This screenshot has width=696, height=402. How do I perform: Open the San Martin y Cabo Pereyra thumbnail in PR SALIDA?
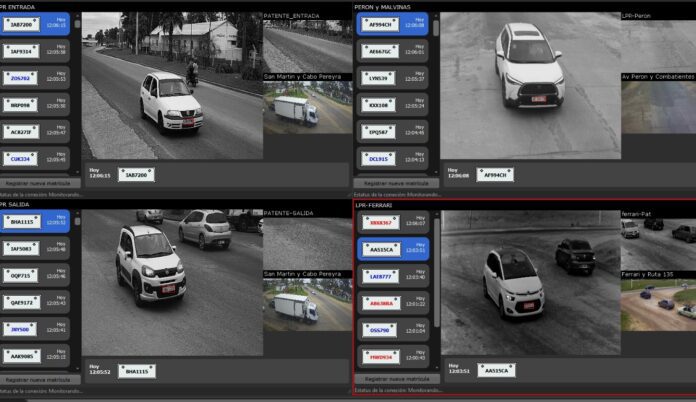308,305
